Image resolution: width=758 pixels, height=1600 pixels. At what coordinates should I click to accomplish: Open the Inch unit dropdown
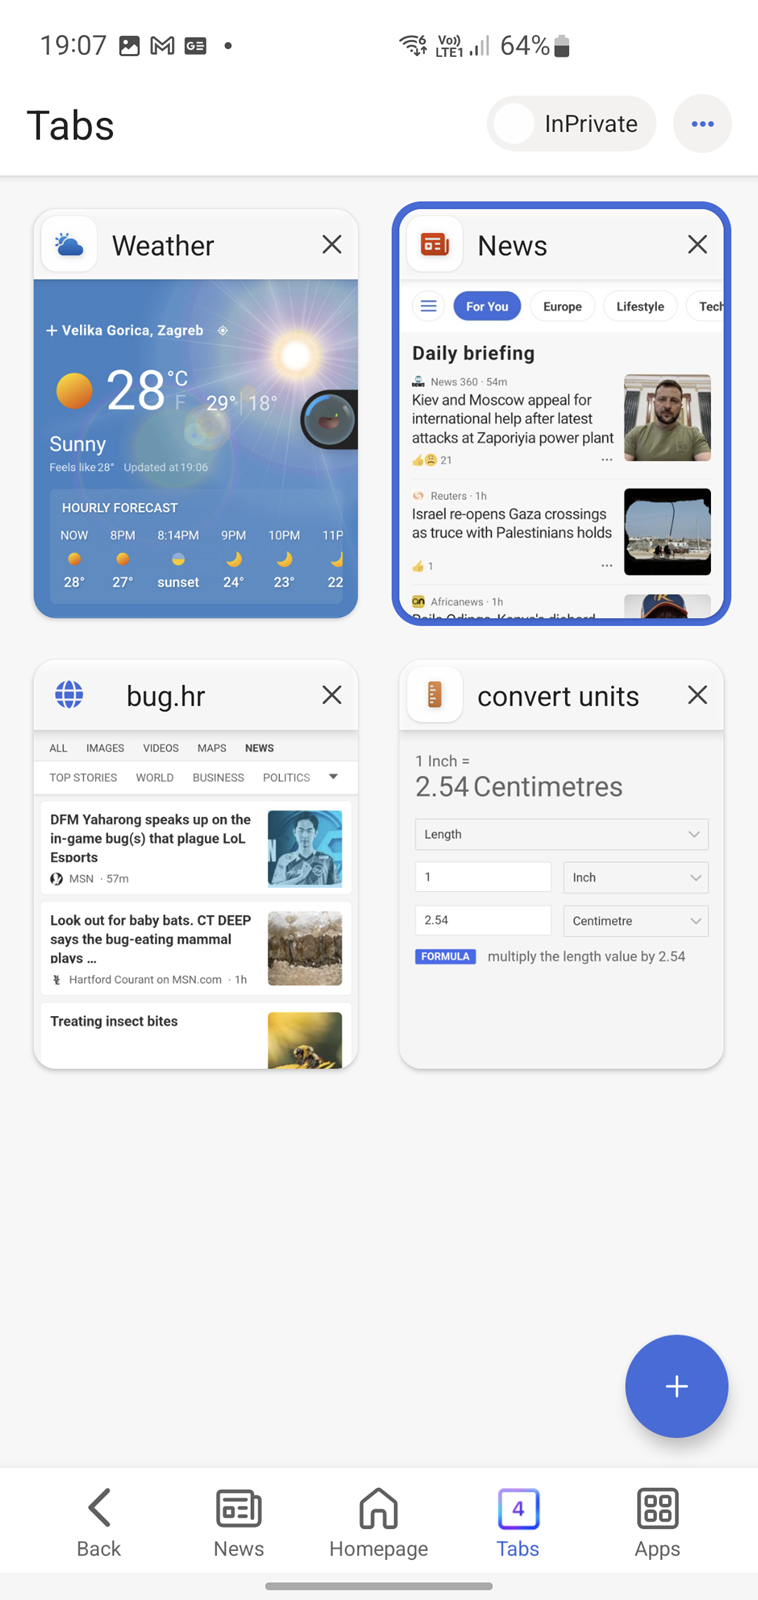click(635, 877)
